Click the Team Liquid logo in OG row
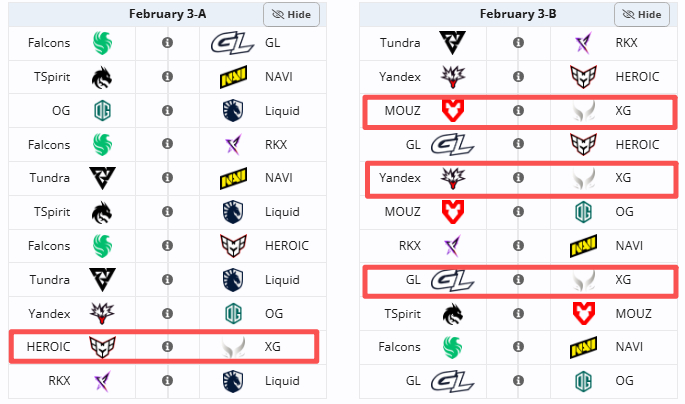This screenshot has height=404, width=685. (233, 110)
